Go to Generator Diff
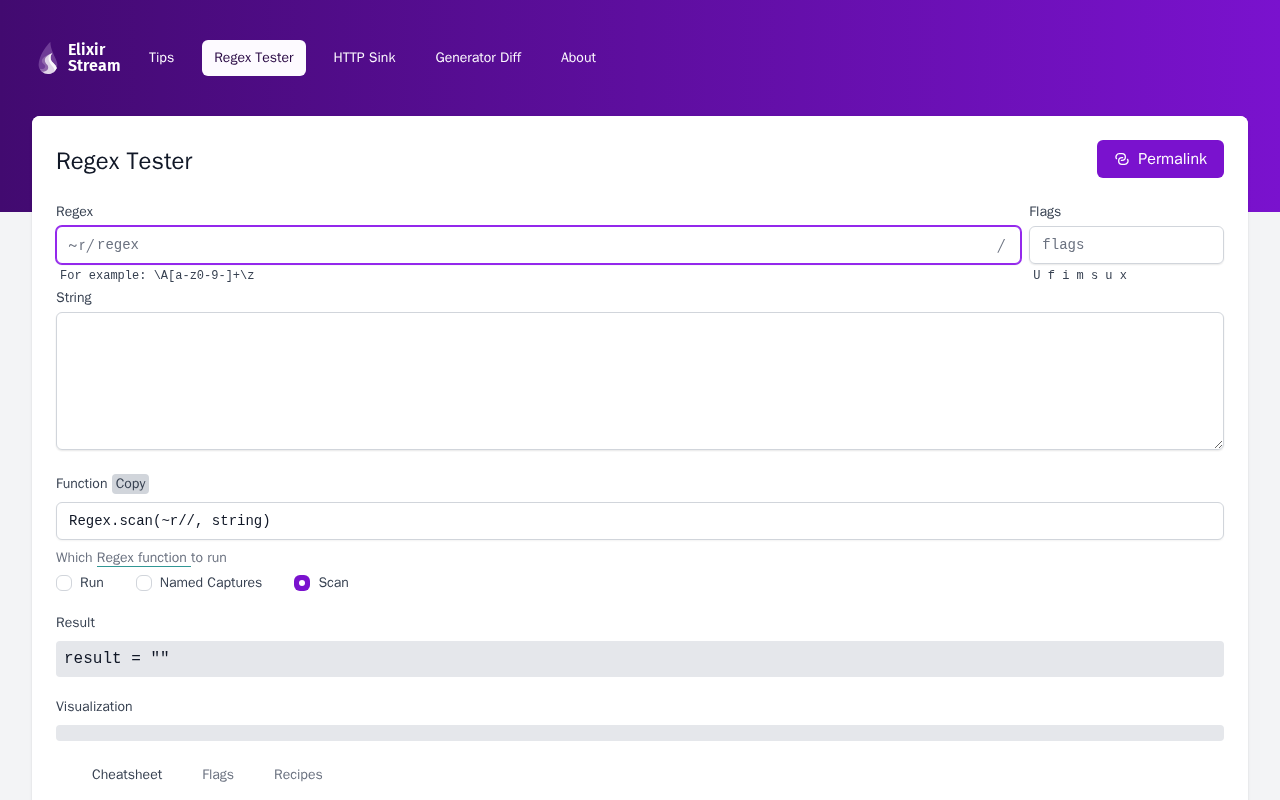Screen dimensions: 1280x800 (x=478, y=58)
